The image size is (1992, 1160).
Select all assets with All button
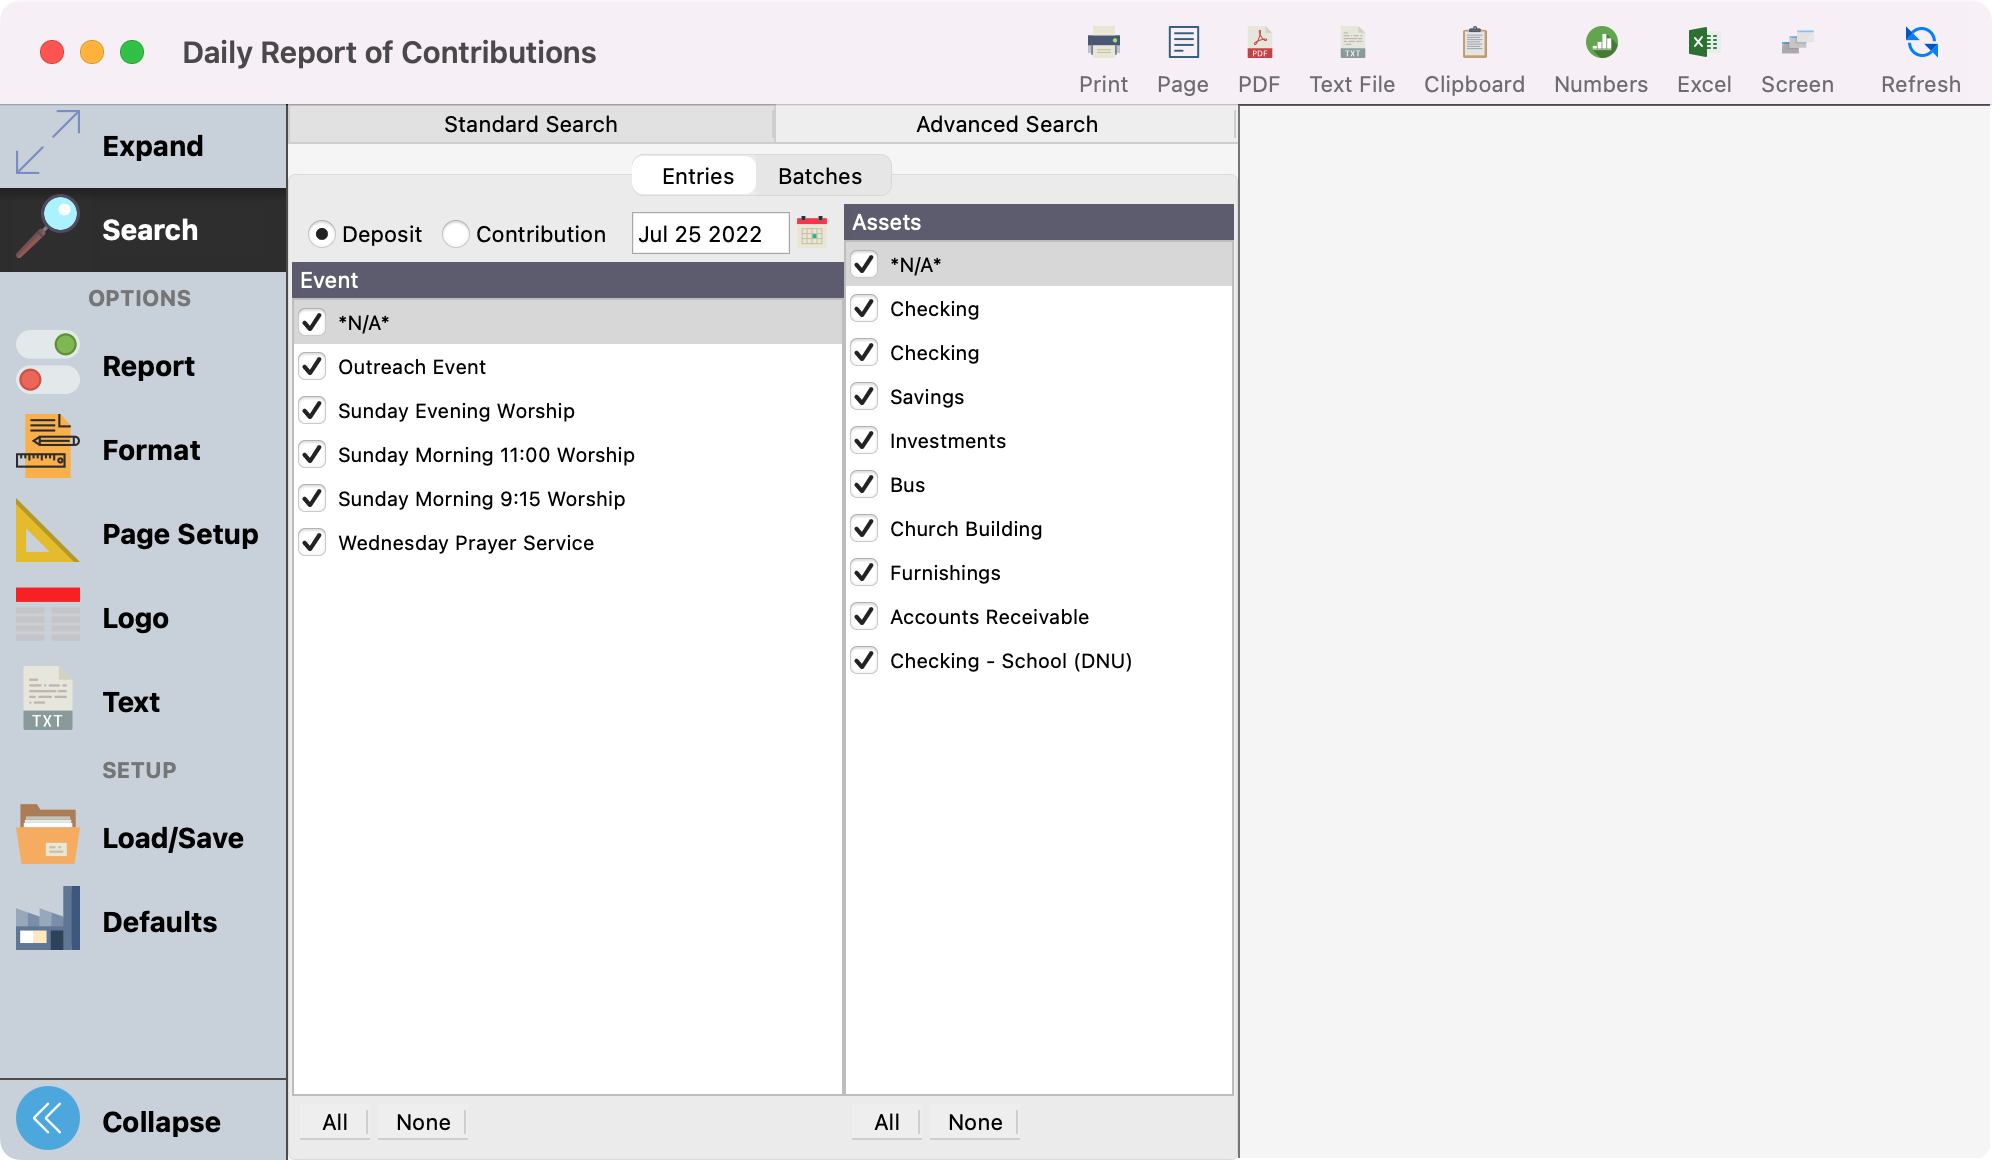(x=885, y=1122)
